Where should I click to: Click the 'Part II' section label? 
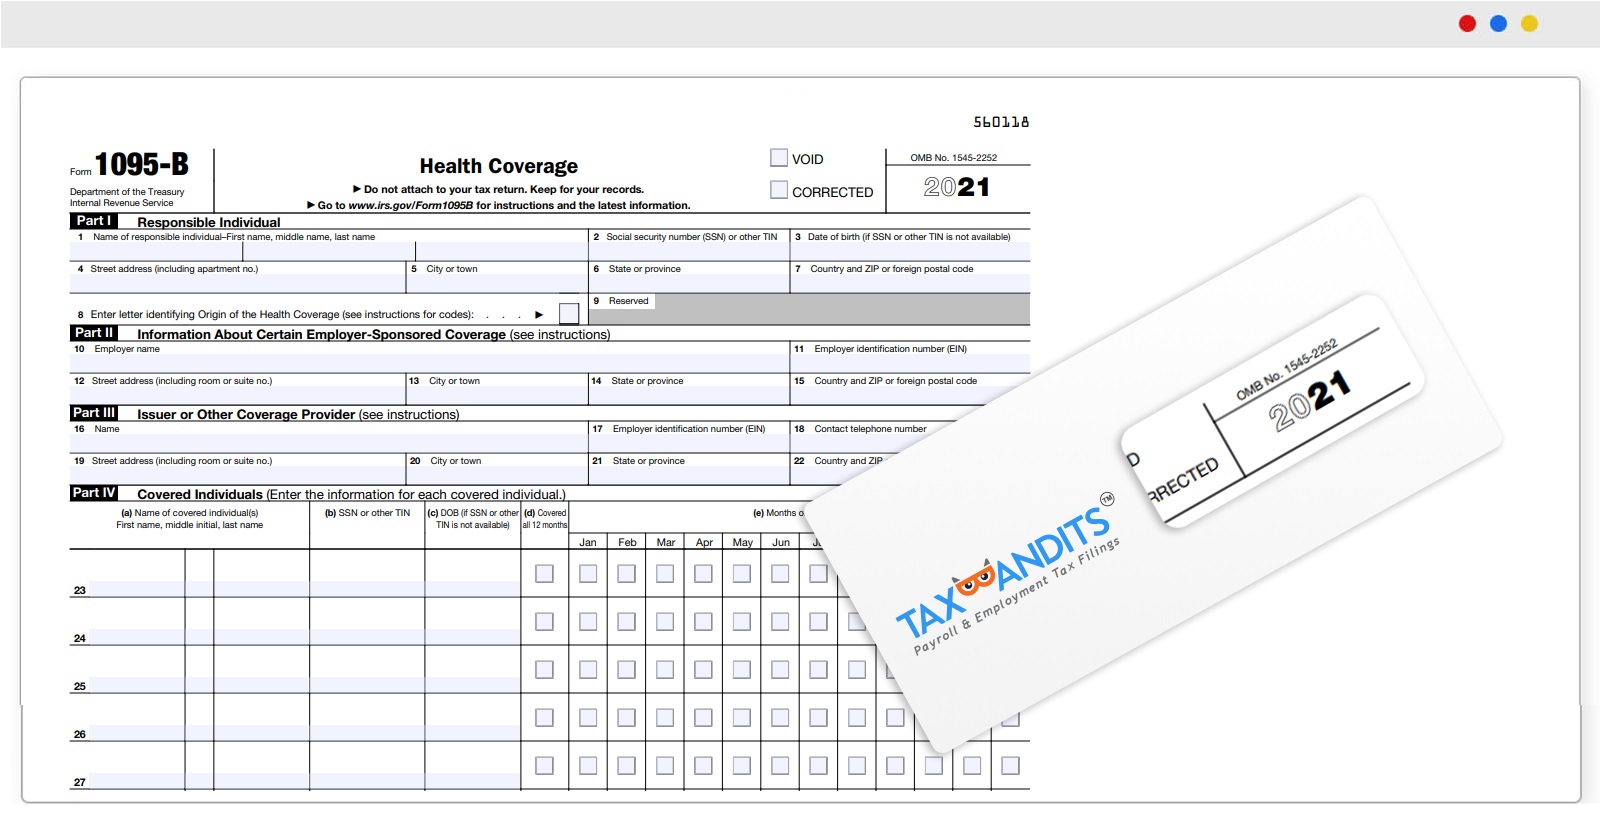[x=94, y=333]
